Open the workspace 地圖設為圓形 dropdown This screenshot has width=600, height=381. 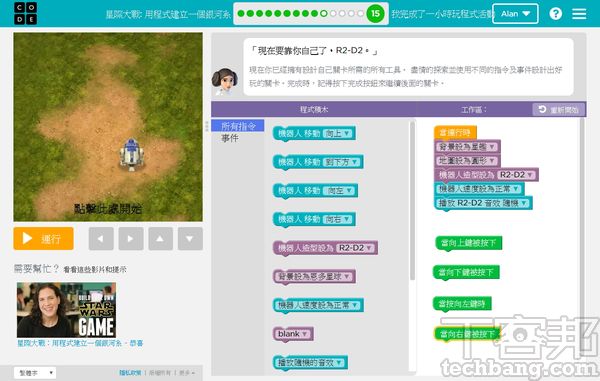coord(467,161)
